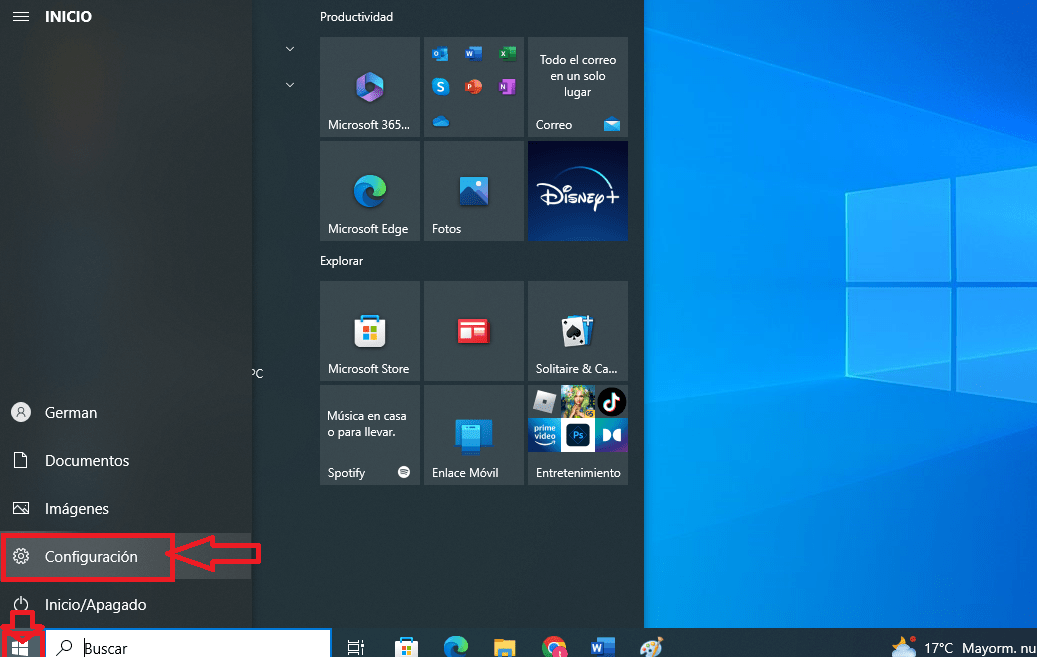Expand the first app list chevron
The image size is (1037, 657).
tap(290, 49)
